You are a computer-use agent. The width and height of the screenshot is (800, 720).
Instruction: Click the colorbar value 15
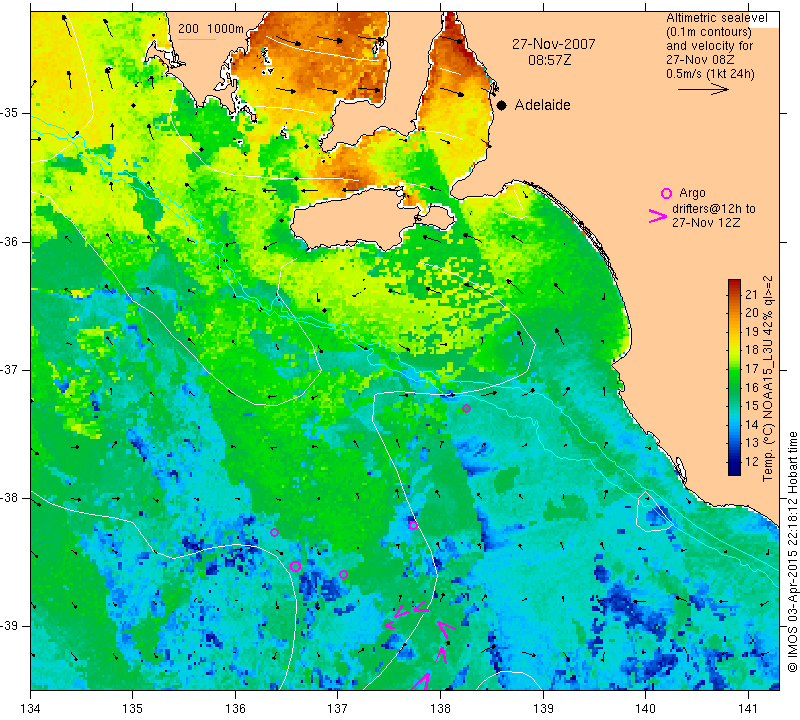point(752,406)
